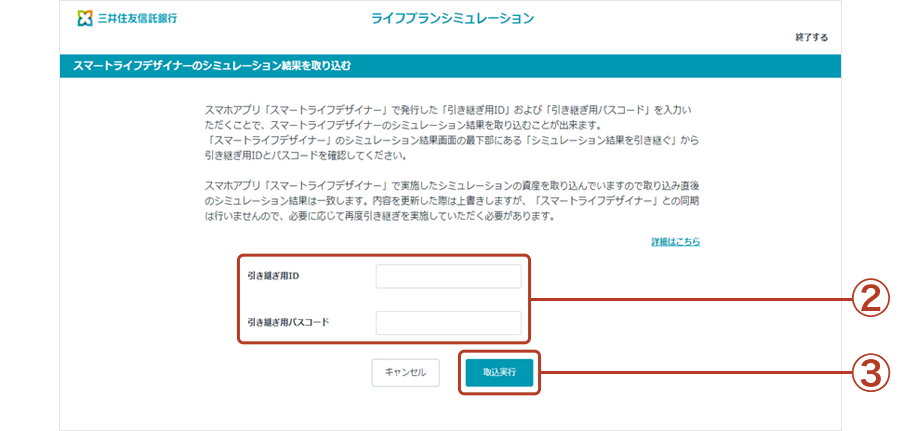Focus the 引き継ぎ用ID input field

[448, 276]
